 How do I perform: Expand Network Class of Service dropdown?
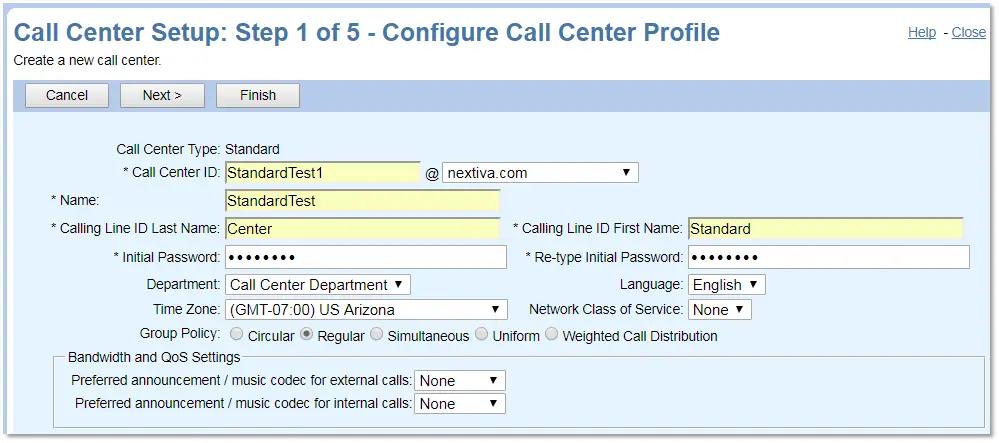(x=720, y=310)
